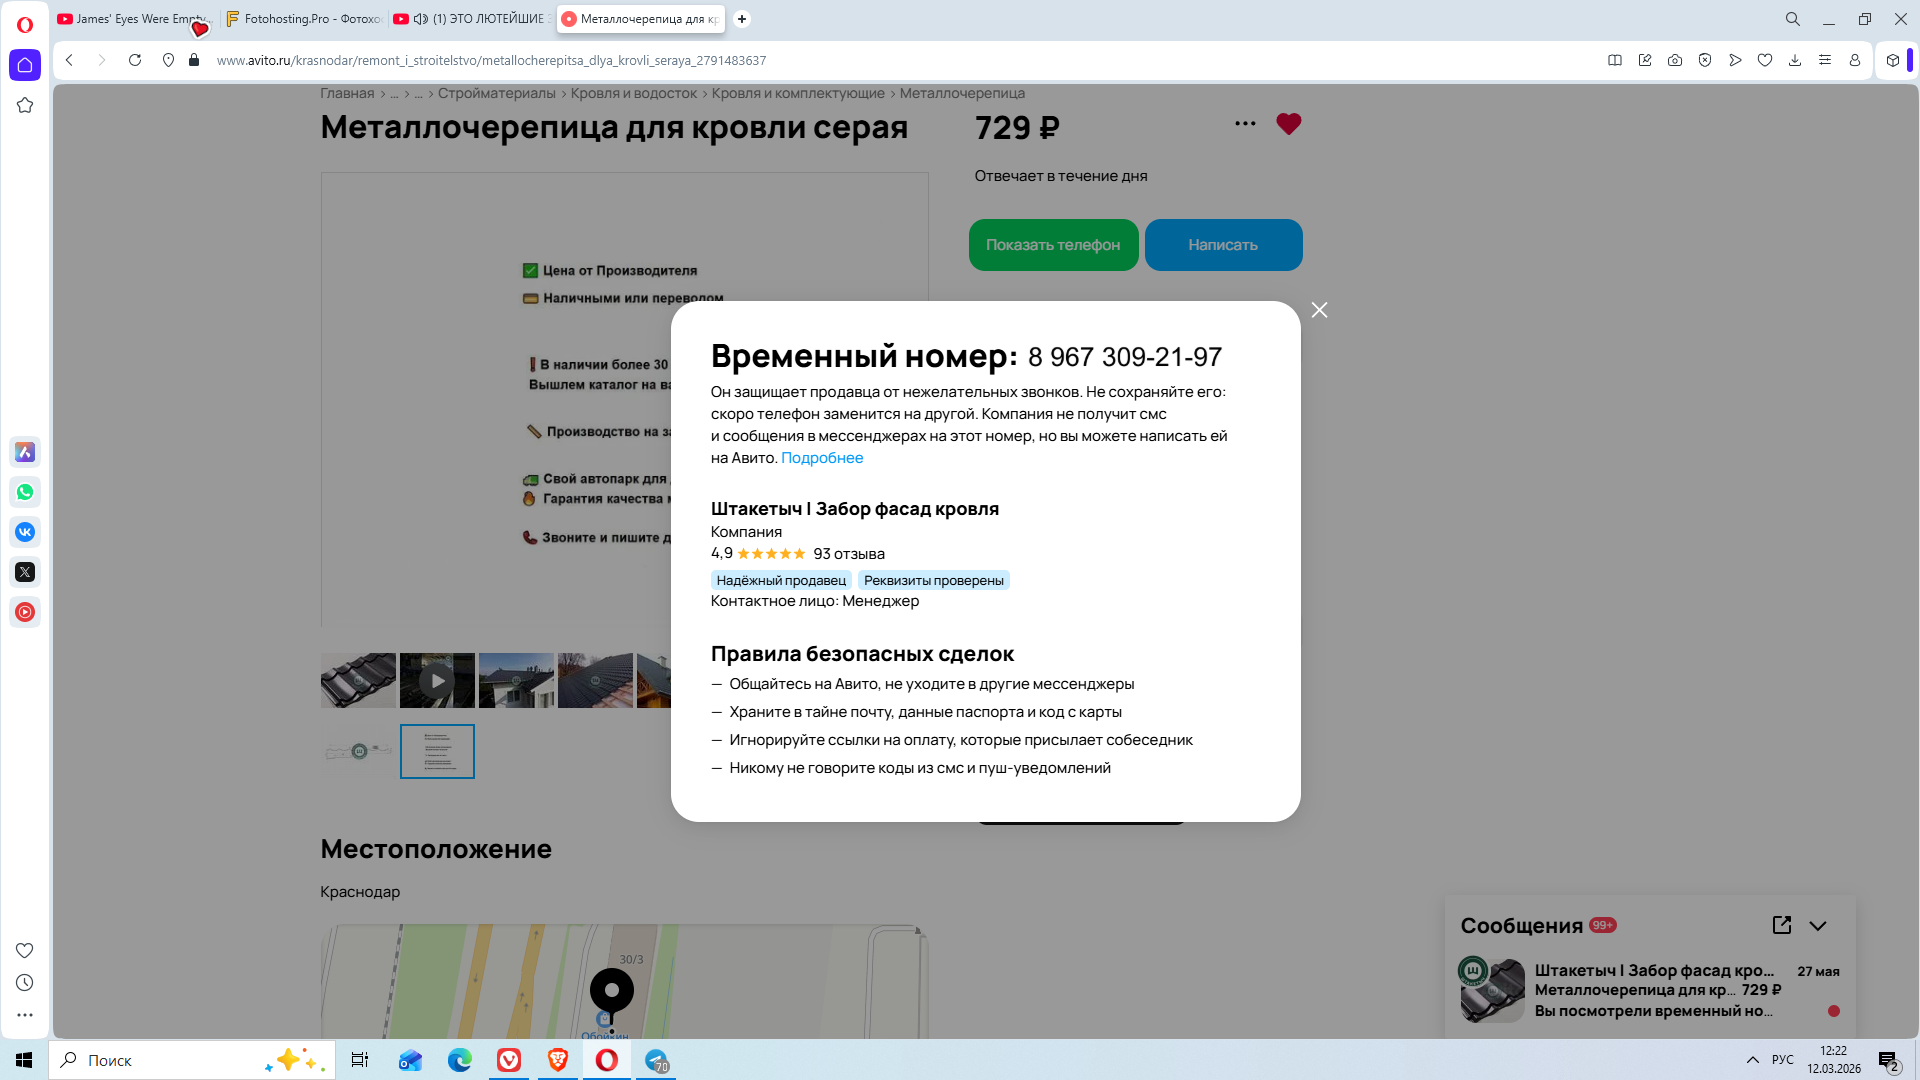Play the video thumbnail in gallery
This screenshot has height=1080, width=1920.
(x=437, y=681)
